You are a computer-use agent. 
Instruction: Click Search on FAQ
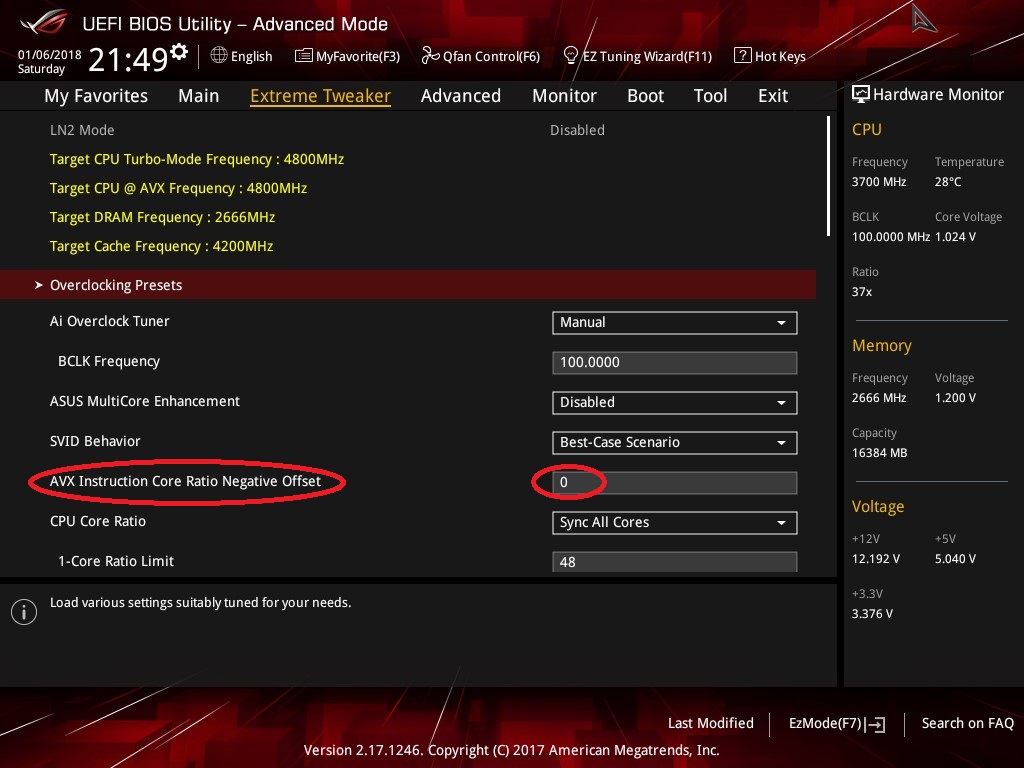click(967, 724)
